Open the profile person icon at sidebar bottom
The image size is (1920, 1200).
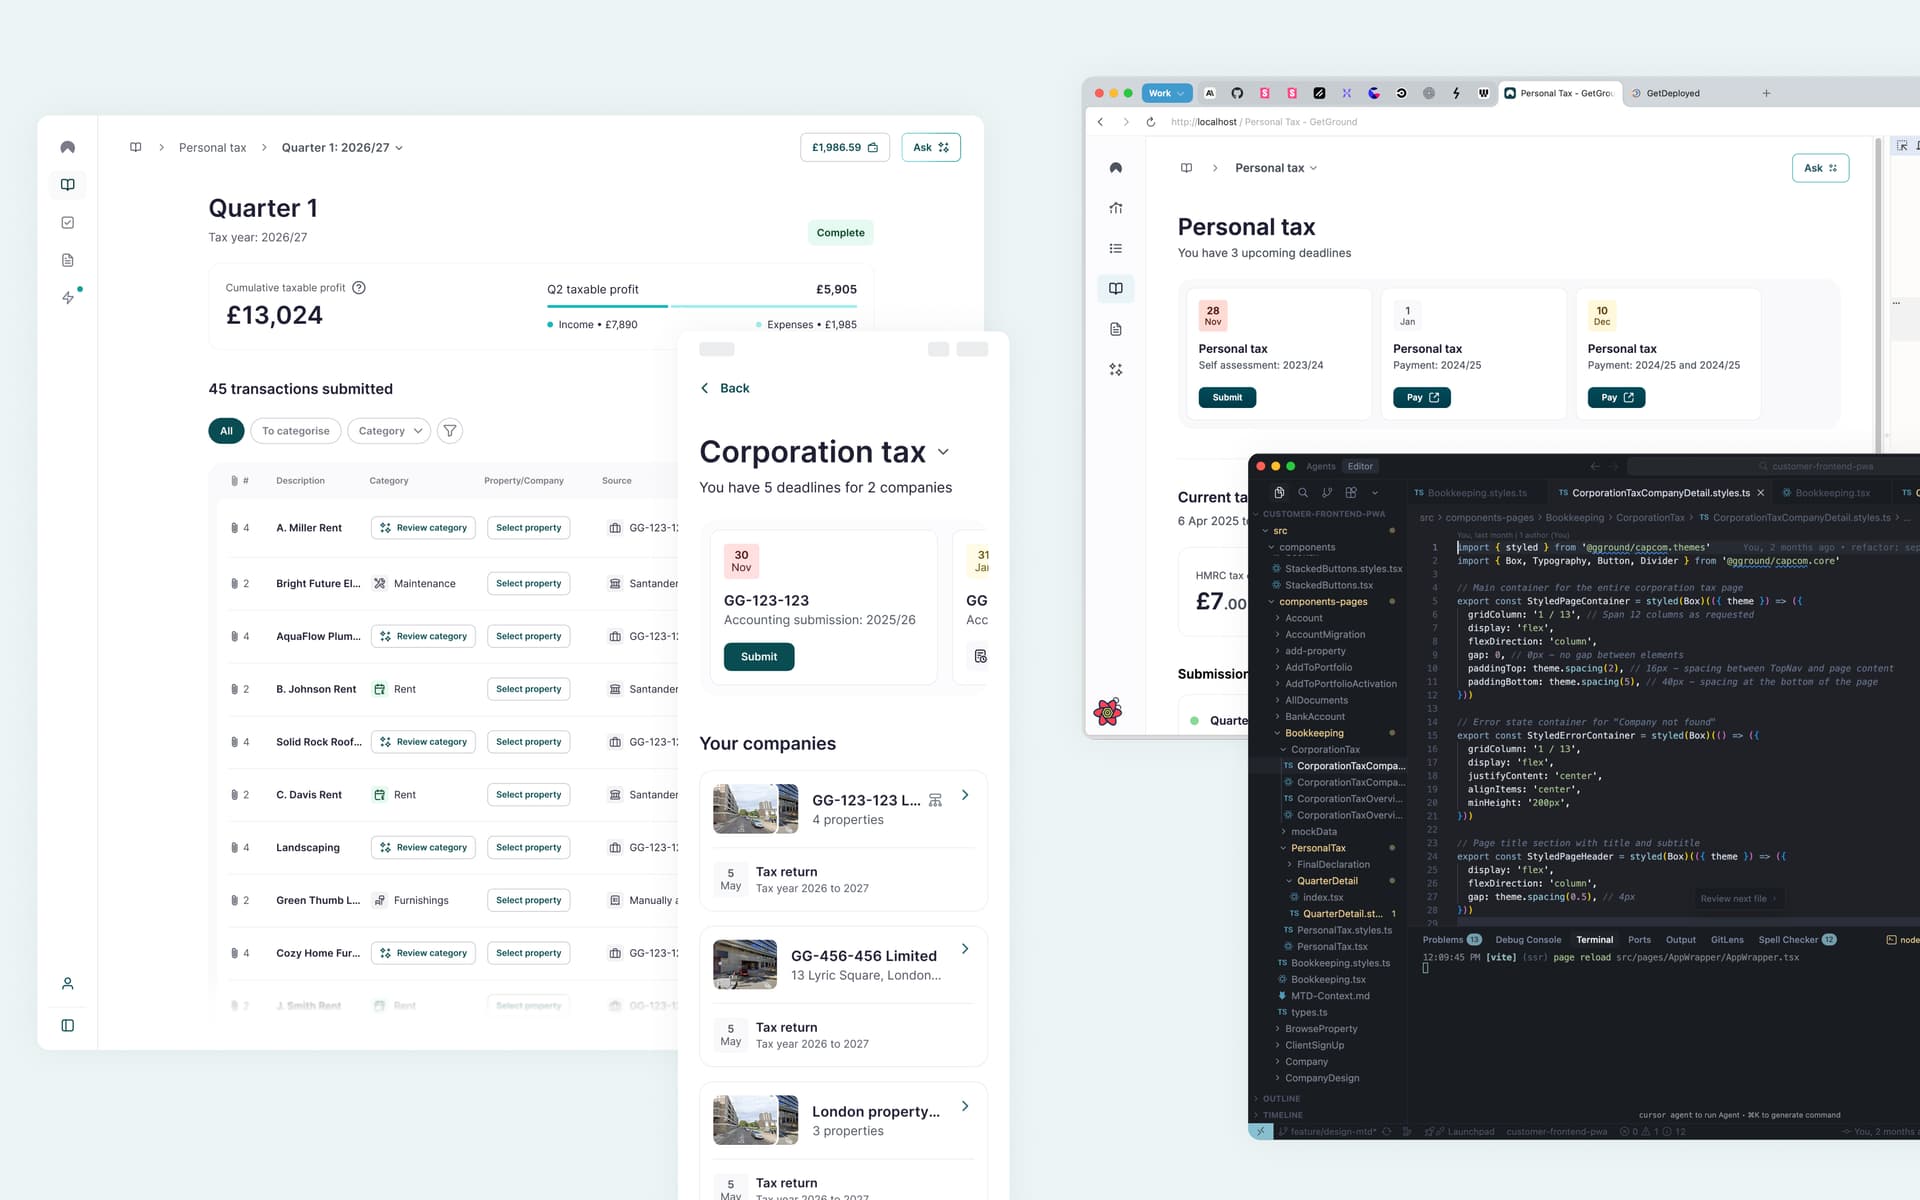(68, 983)
